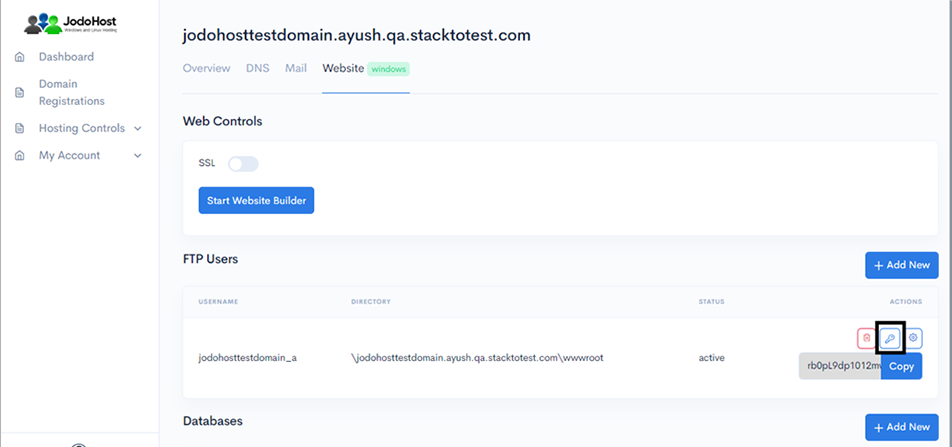Add New FTP user
The image size is (952, 447).
[x=902, y=265]
